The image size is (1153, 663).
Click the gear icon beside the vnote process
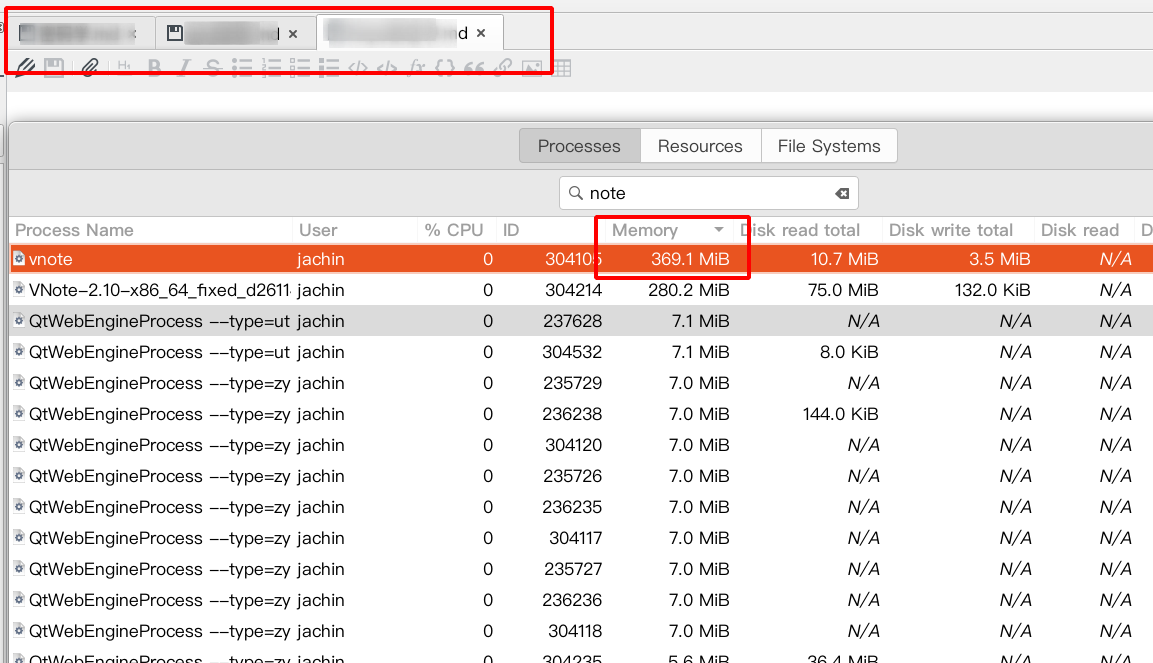[19, 259]
